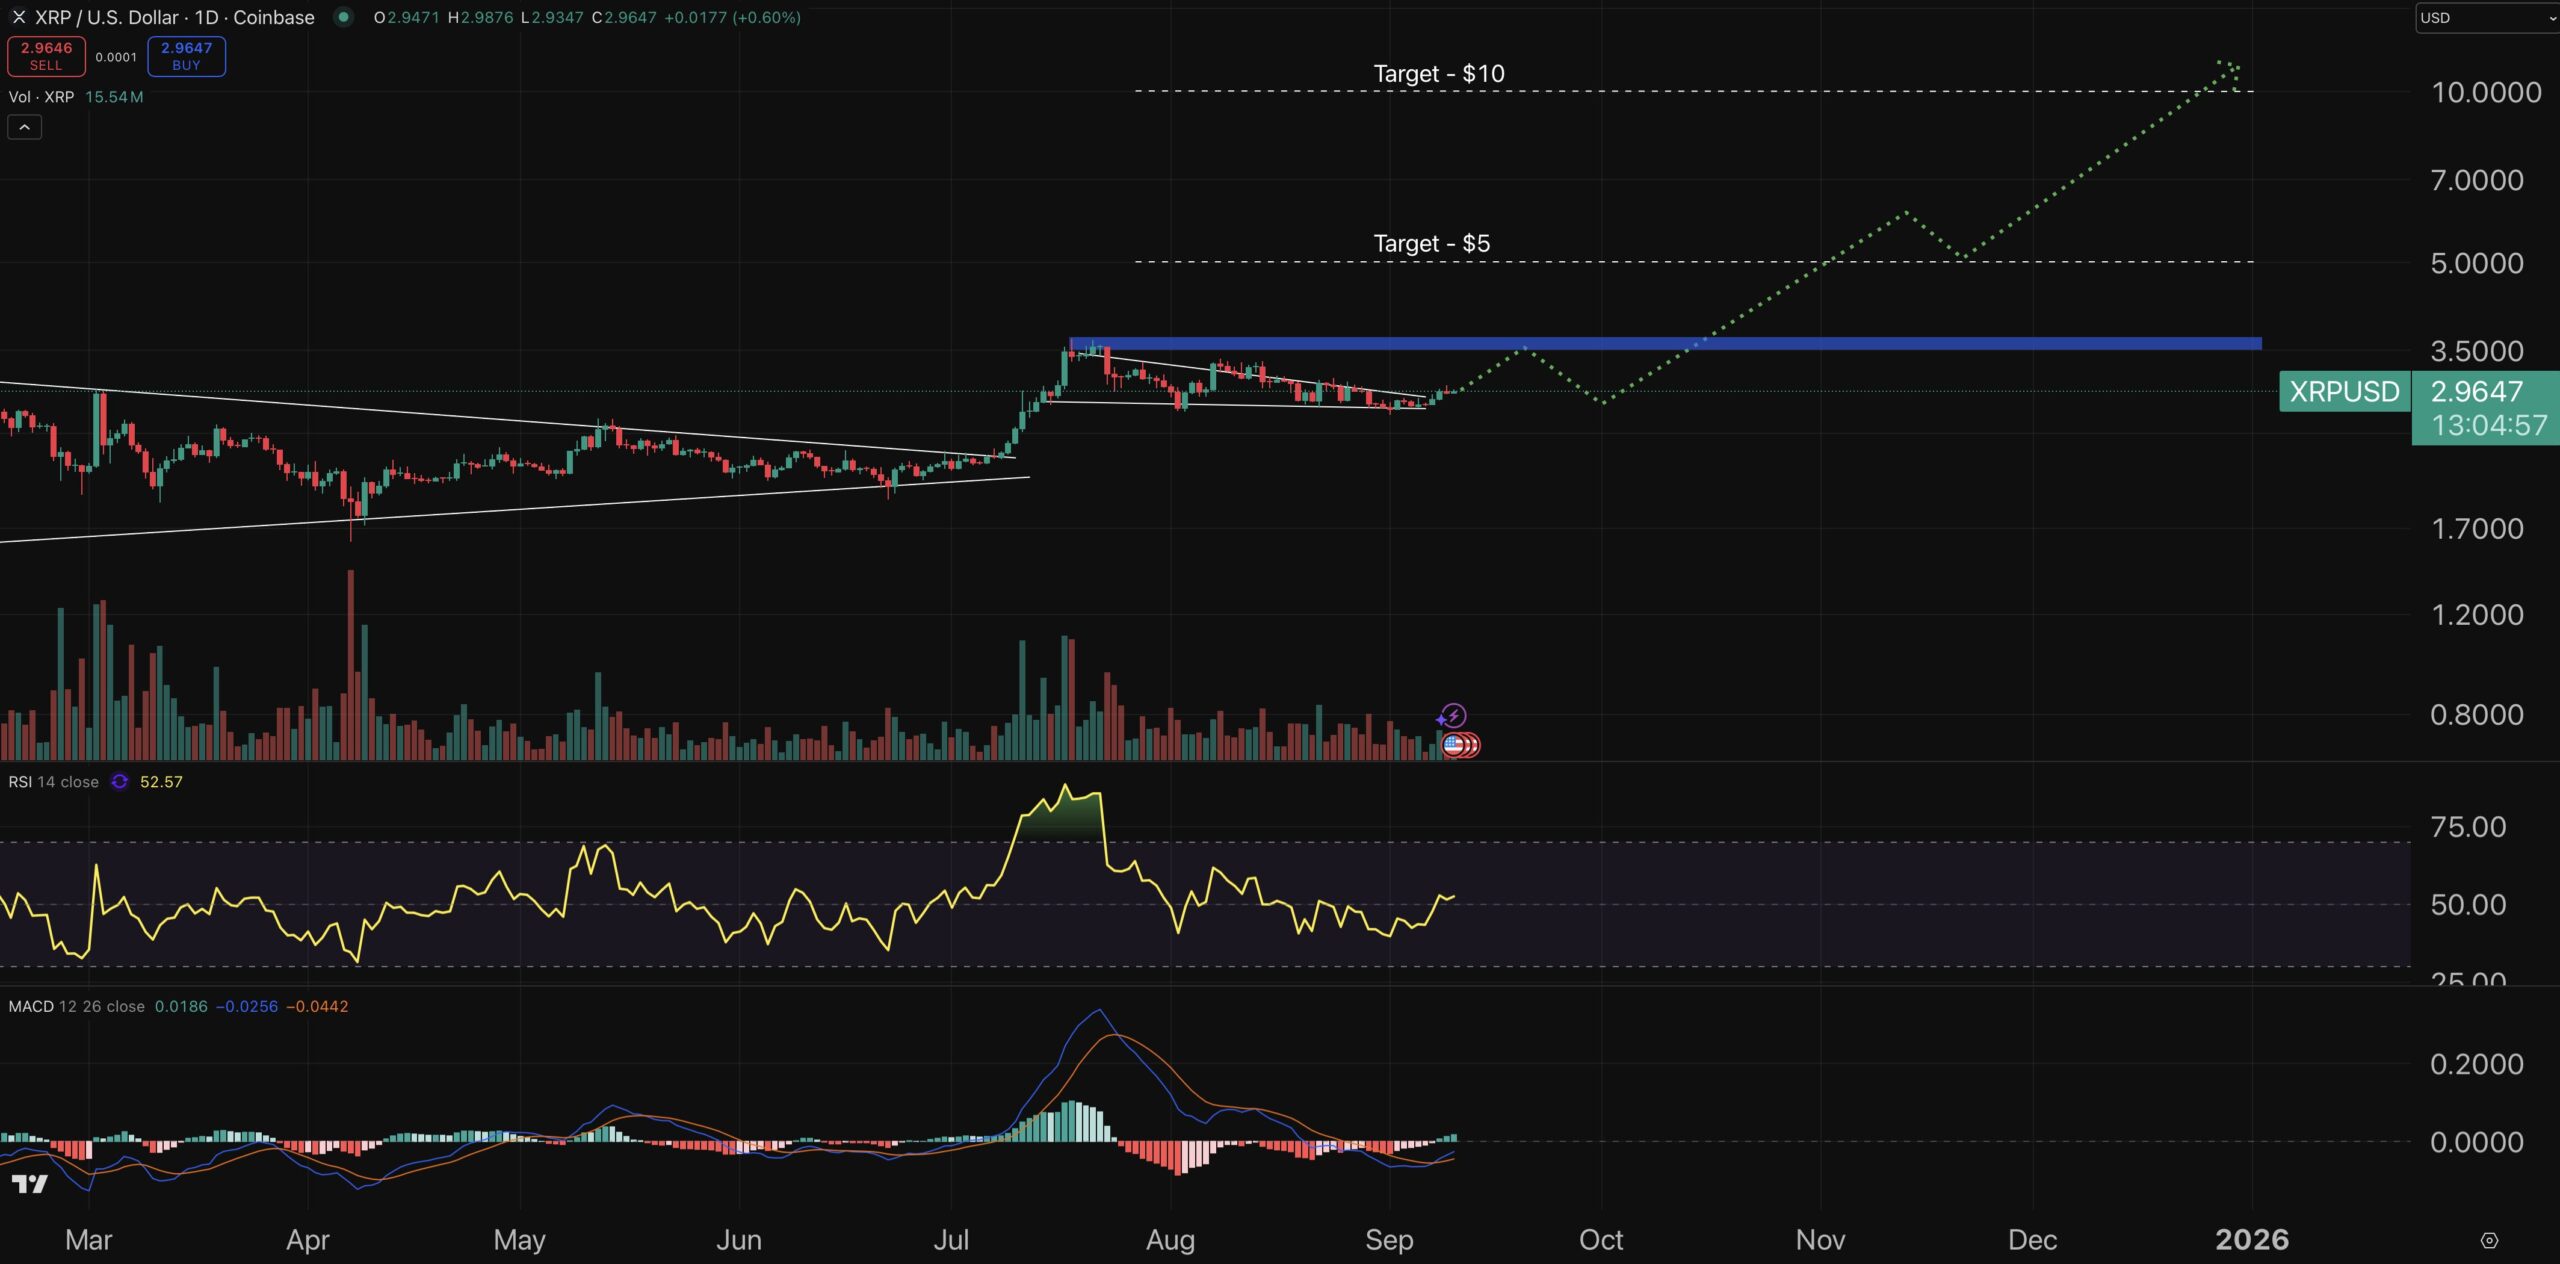Click the 2026 label on time axis
The height and width of the screenshot is (1264, 2560).
pyautogui.click(x=2251, y=1240)
